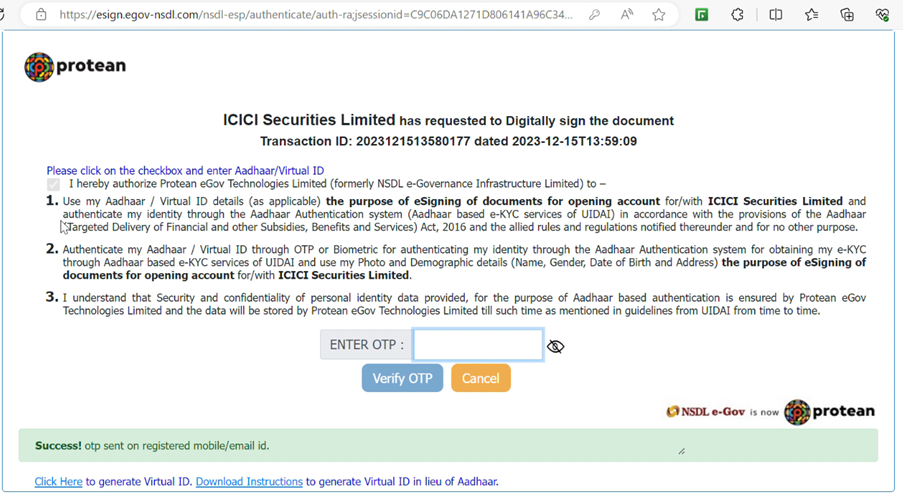Activate the Read Aloud icon
903x496 pixels.
(627, 15)
